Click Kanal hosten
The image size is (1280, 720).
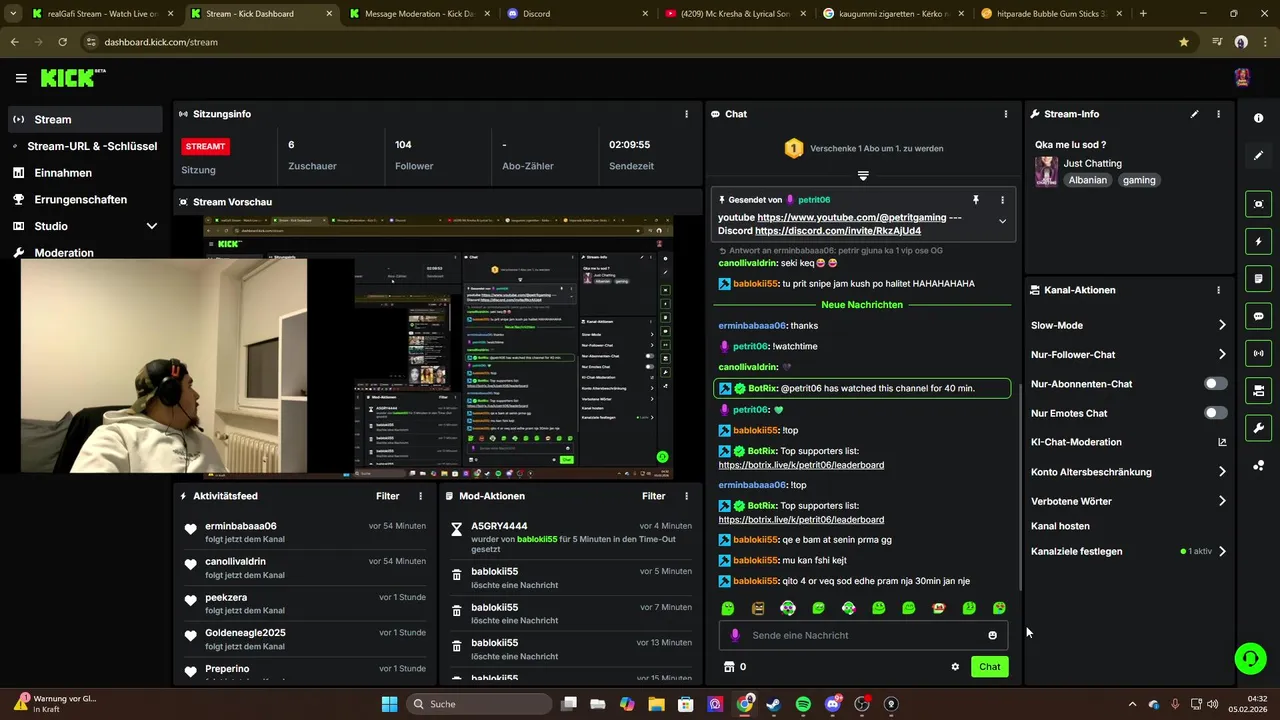(x=1060, y=526)
